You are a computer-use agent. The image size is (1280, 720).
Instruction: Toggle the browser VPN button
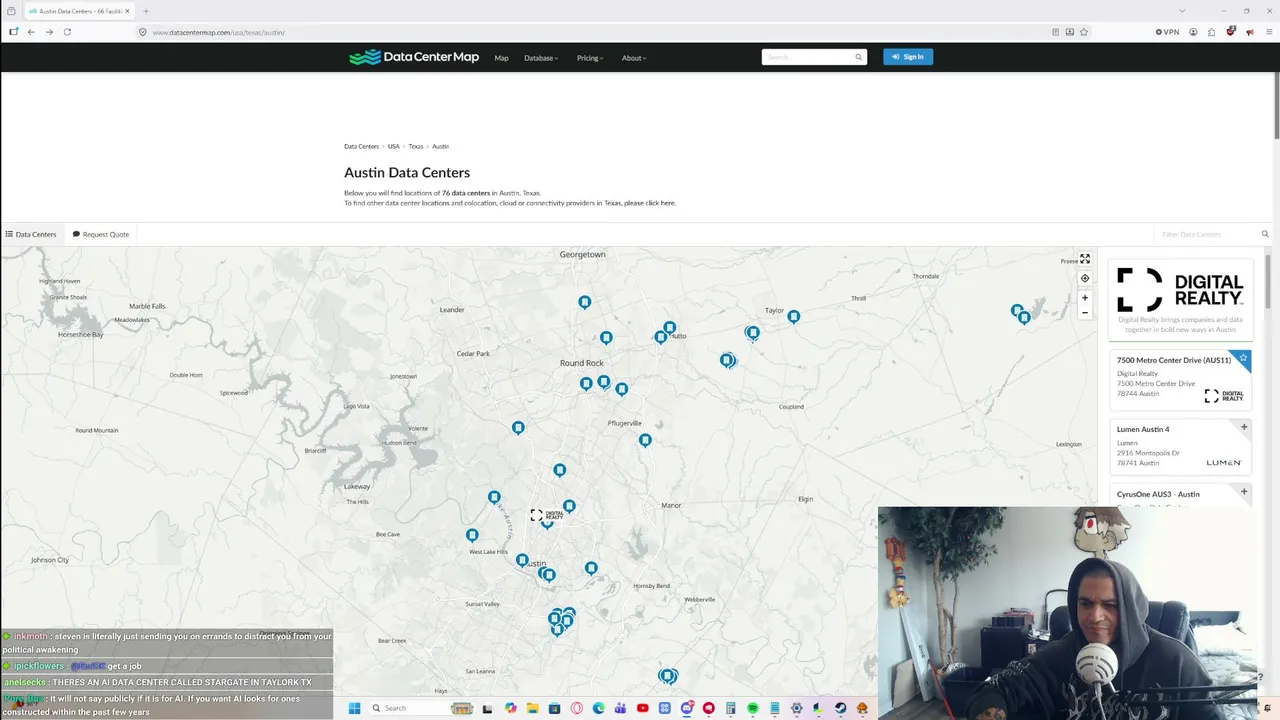1167,32
